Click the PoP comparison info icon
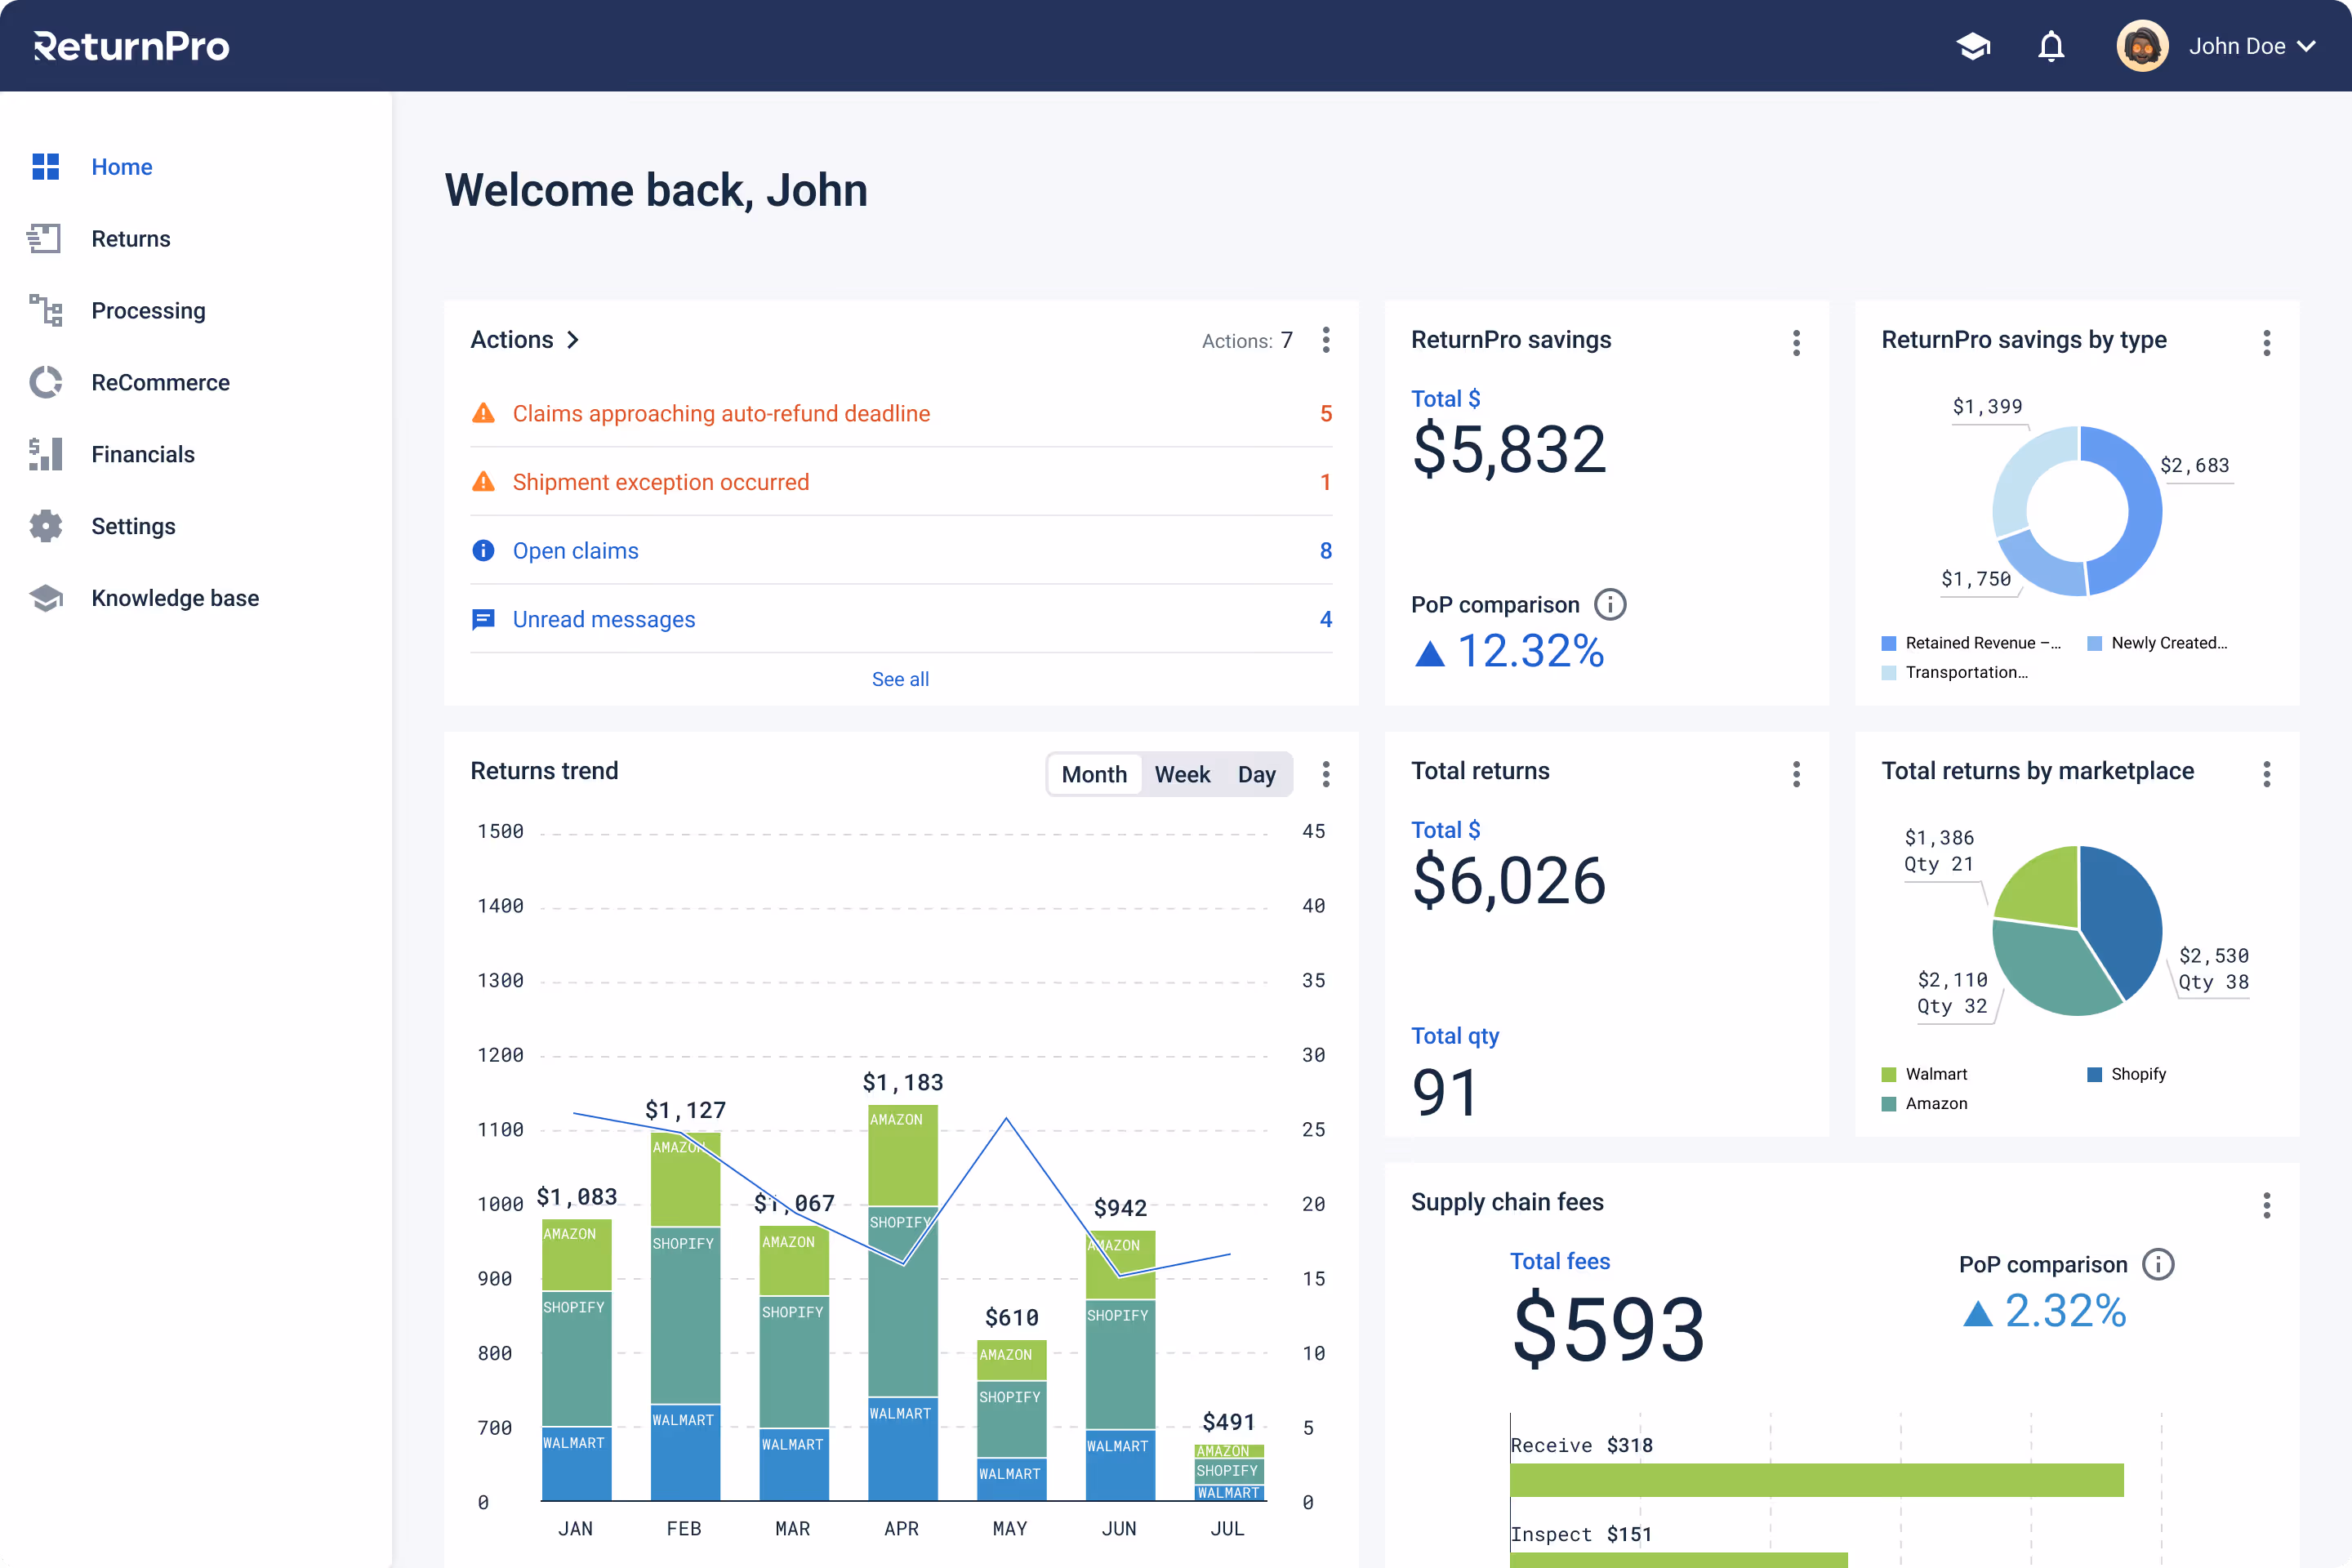This screenshot has height=1568, width=2352. pyautogui.click(x=1610, y=604)
